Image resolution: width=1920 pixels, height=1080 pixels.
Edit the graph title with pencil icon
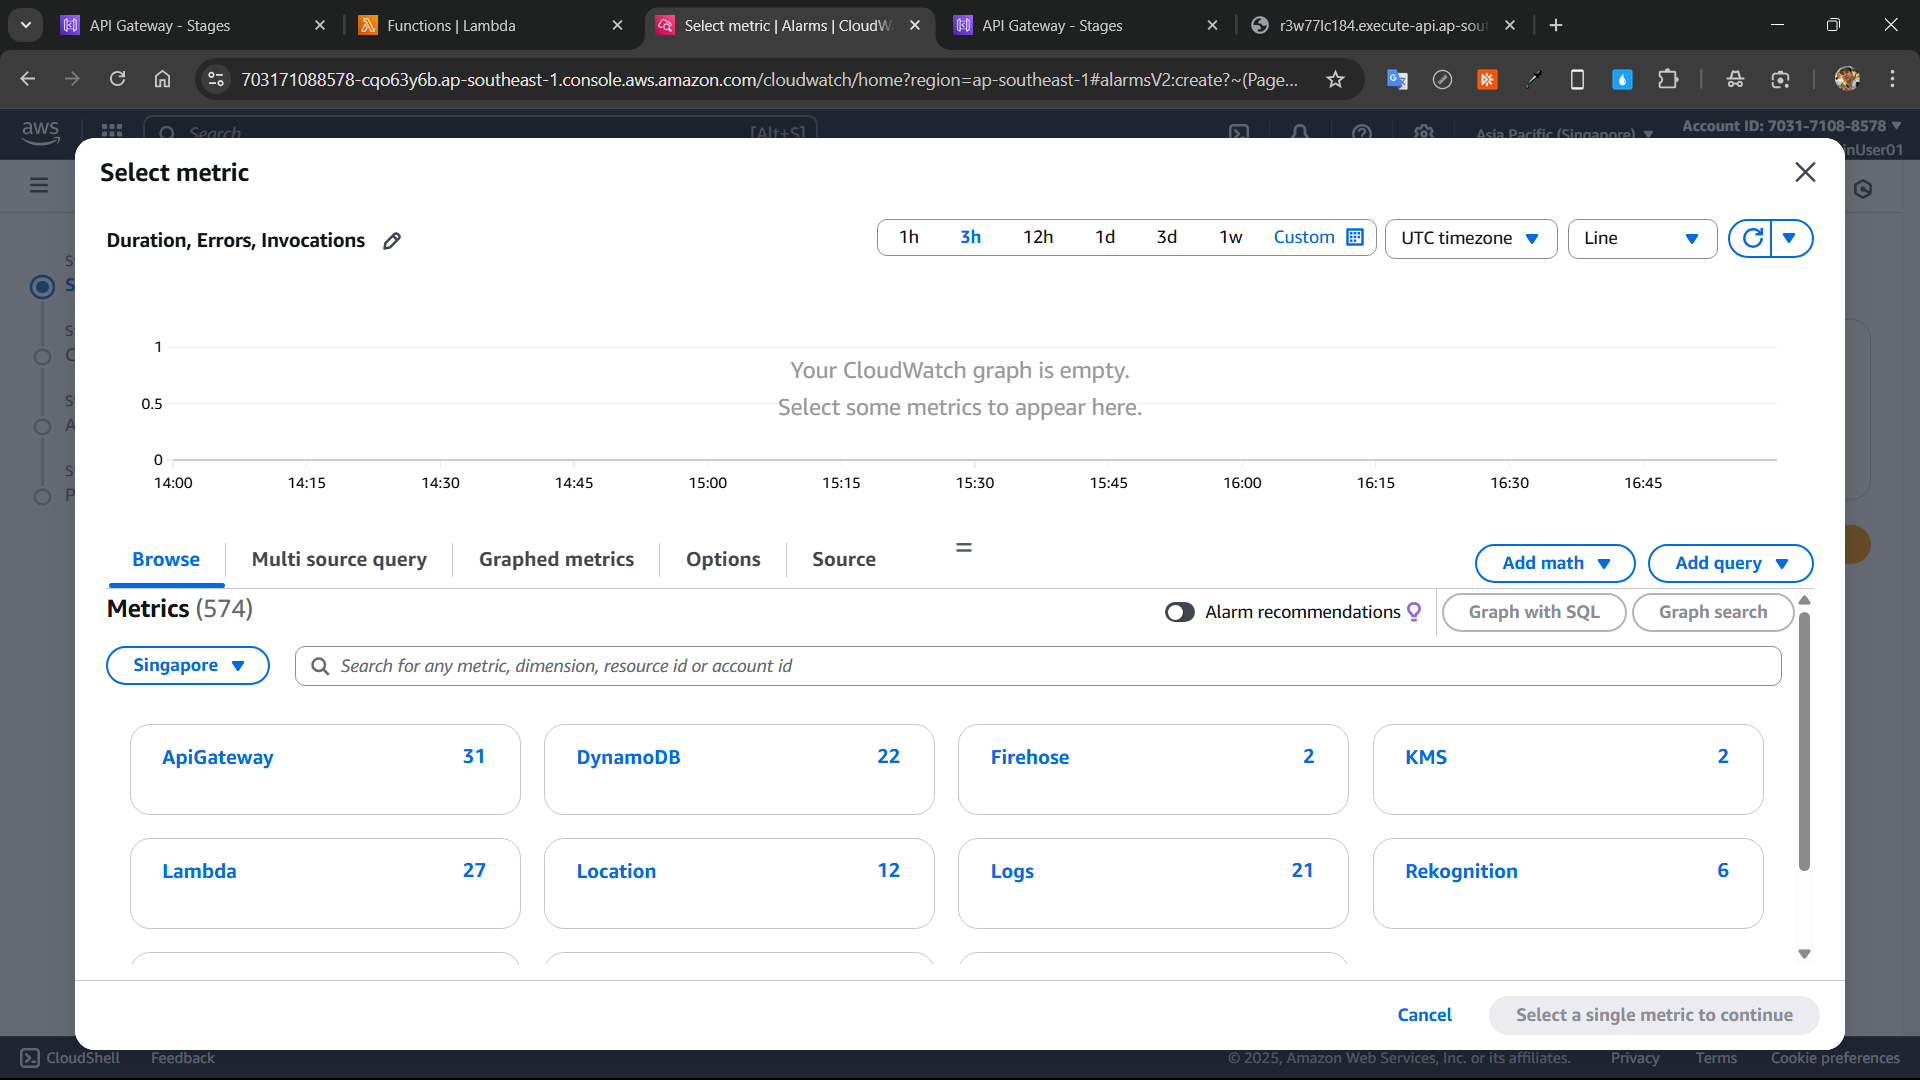point(392,241)
